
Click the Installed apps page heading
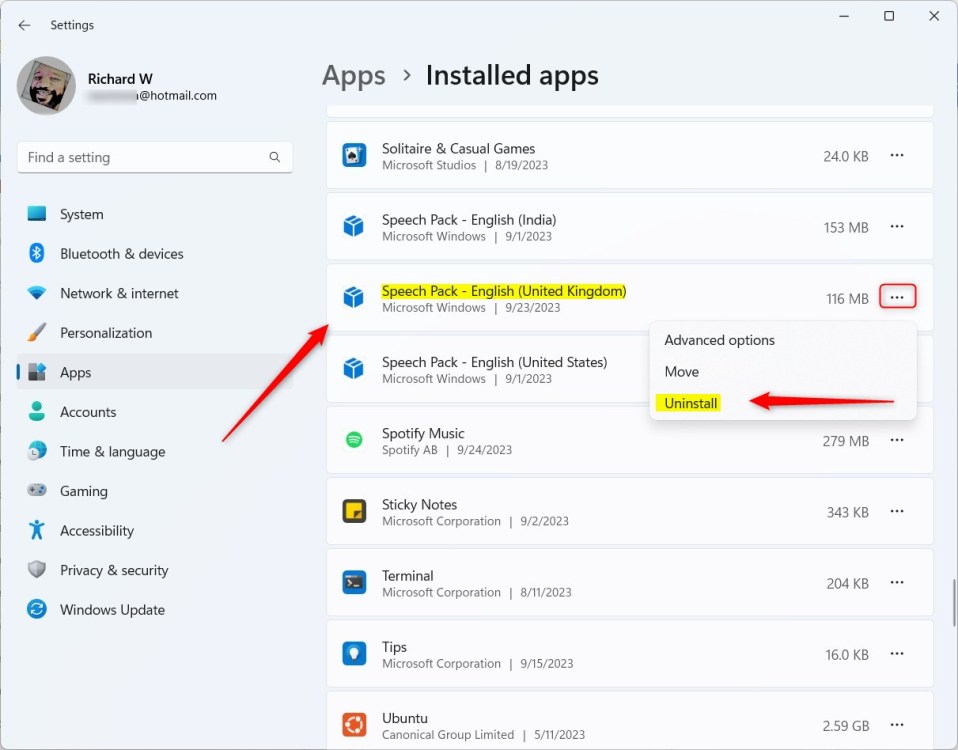click(x=512, y=76)
